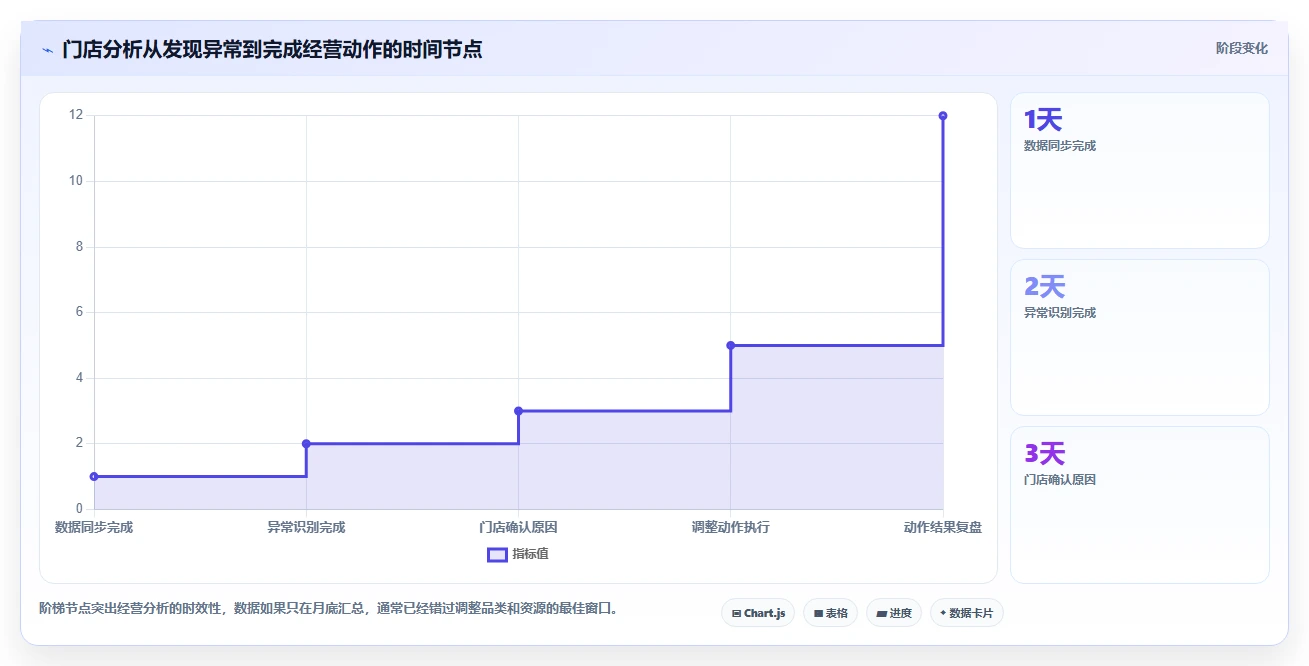Select the 表格 tag pill
Image resolution: width=1309 pixels, height=666 pixels.
tap(830, 613)
